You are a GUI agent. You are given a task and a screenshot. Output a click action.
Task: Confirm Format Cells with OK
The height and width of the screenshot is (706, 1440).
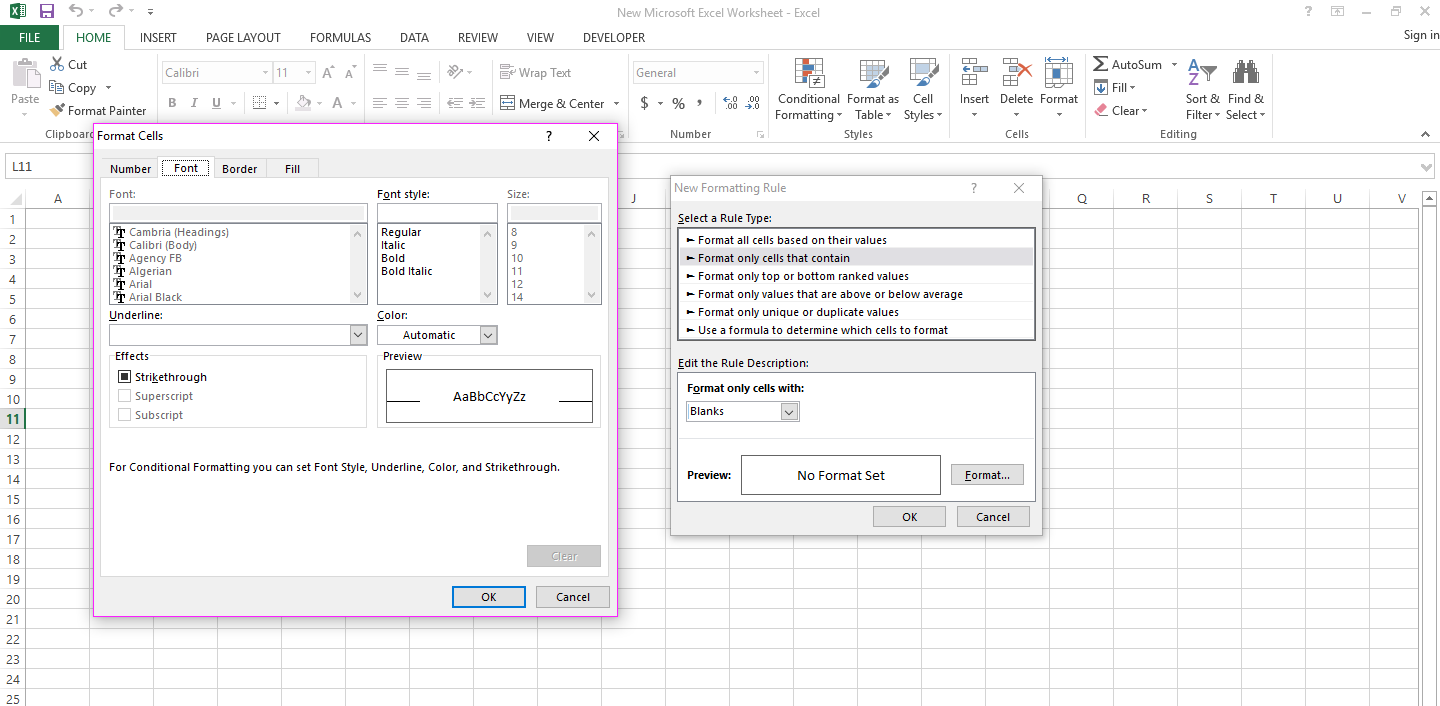[x=488, y=596]
